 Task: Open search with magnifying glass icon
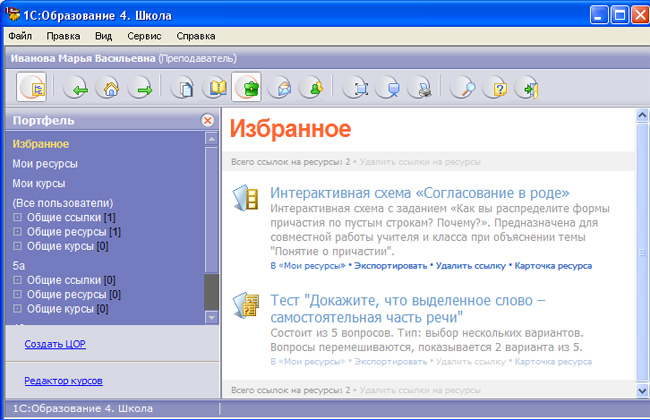pos(465,88)
